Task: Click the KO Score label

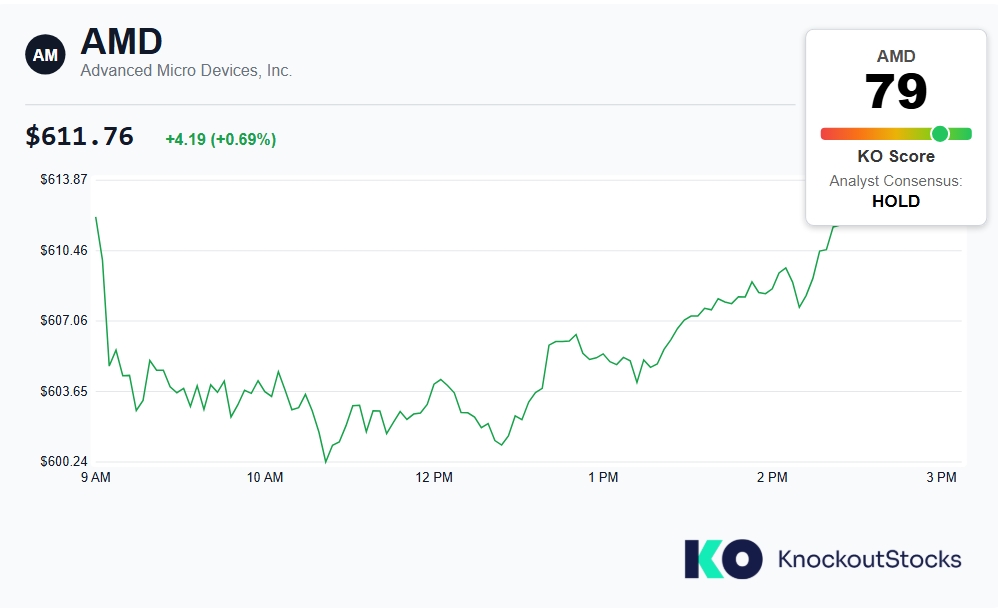Action: [x=896, y=156]
